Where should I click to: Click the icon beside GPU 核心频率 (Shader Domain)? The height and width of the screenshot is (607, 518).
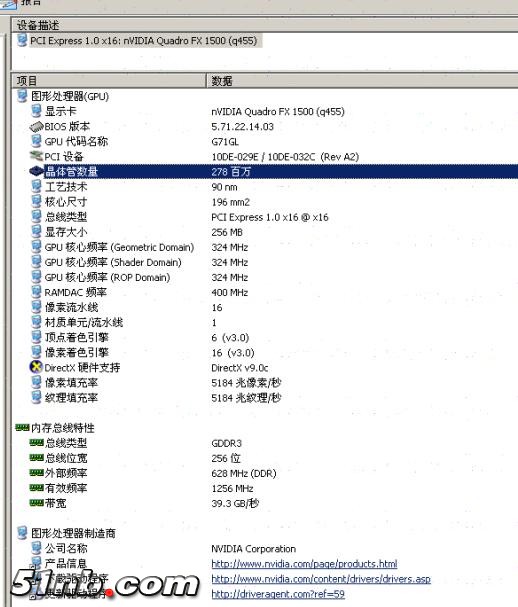click(36, 262)
